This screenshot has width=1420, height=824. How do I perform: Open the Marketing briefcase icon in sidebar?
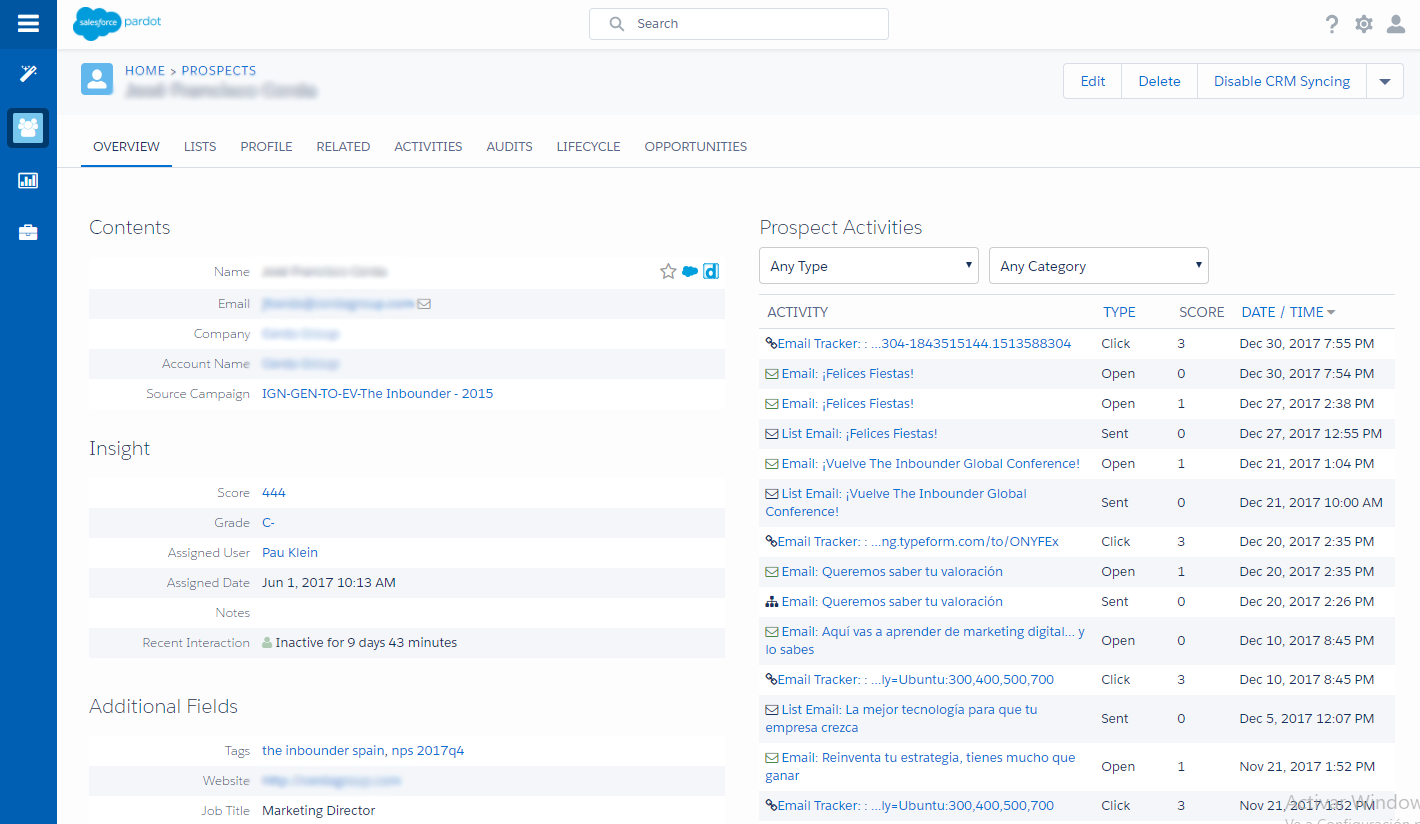pos(27,232)
